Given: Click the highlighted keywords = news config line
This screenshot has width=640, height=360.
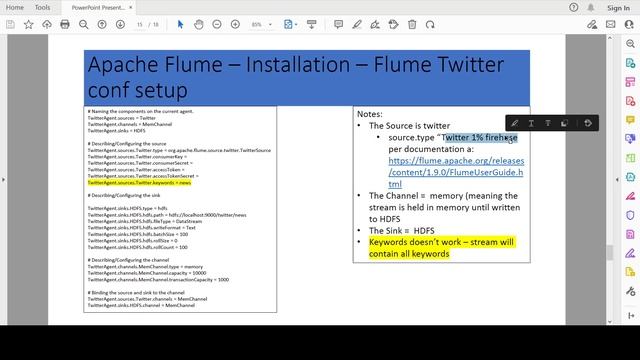Looking at the screenshot, I should (139, 182).
